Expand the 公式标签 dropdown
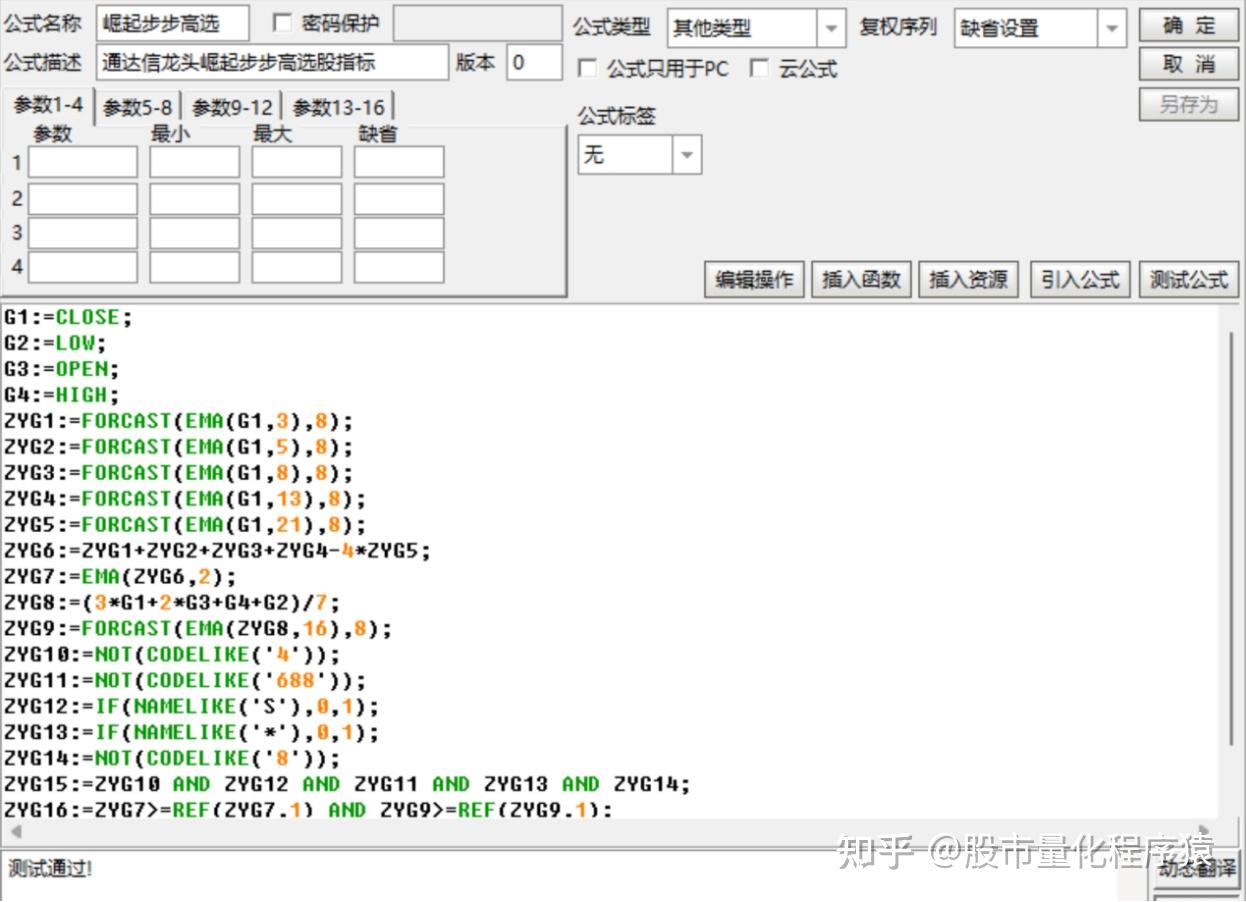This screenshot has width=1246, height=902. click(x=687, y=155)
